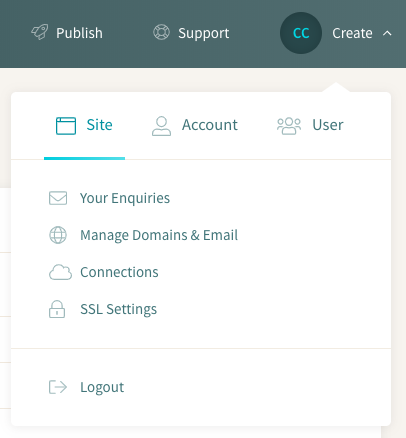Click the group Users icon

[x=289, y=126]
